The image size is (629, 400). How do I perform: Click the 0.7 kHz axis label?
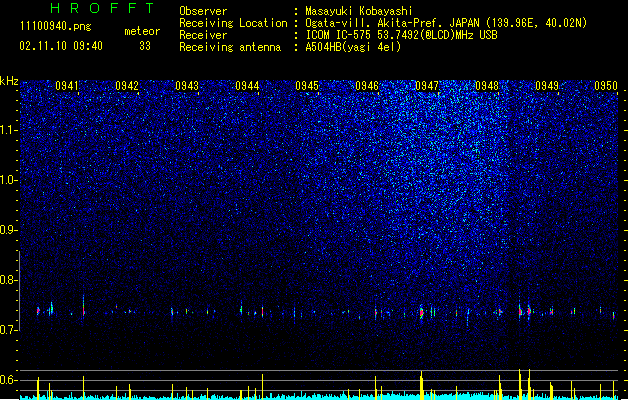point(9,330)
